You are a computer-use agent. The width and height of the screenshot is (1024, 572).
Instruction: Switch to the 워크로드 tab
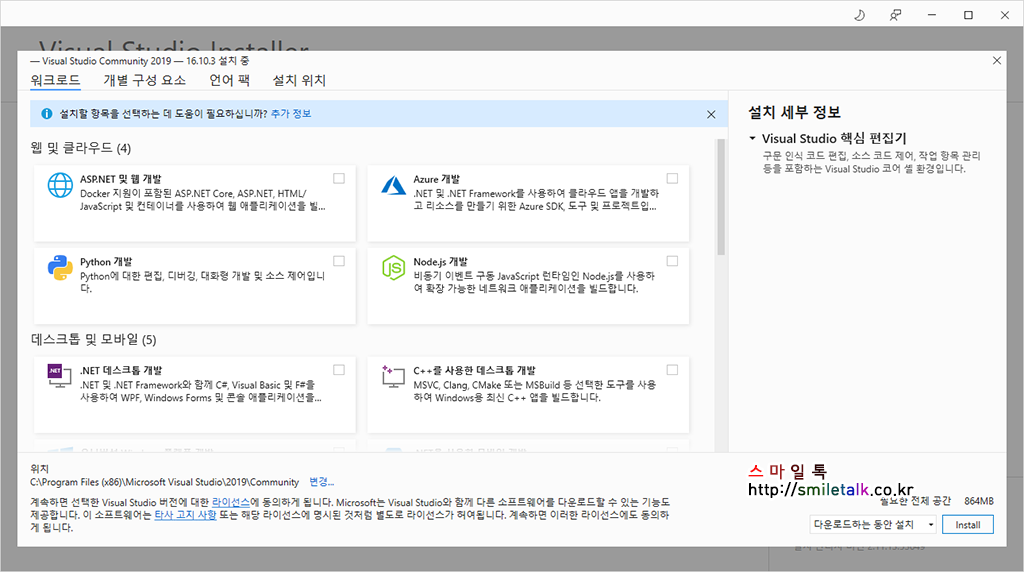tap(56, 80)
